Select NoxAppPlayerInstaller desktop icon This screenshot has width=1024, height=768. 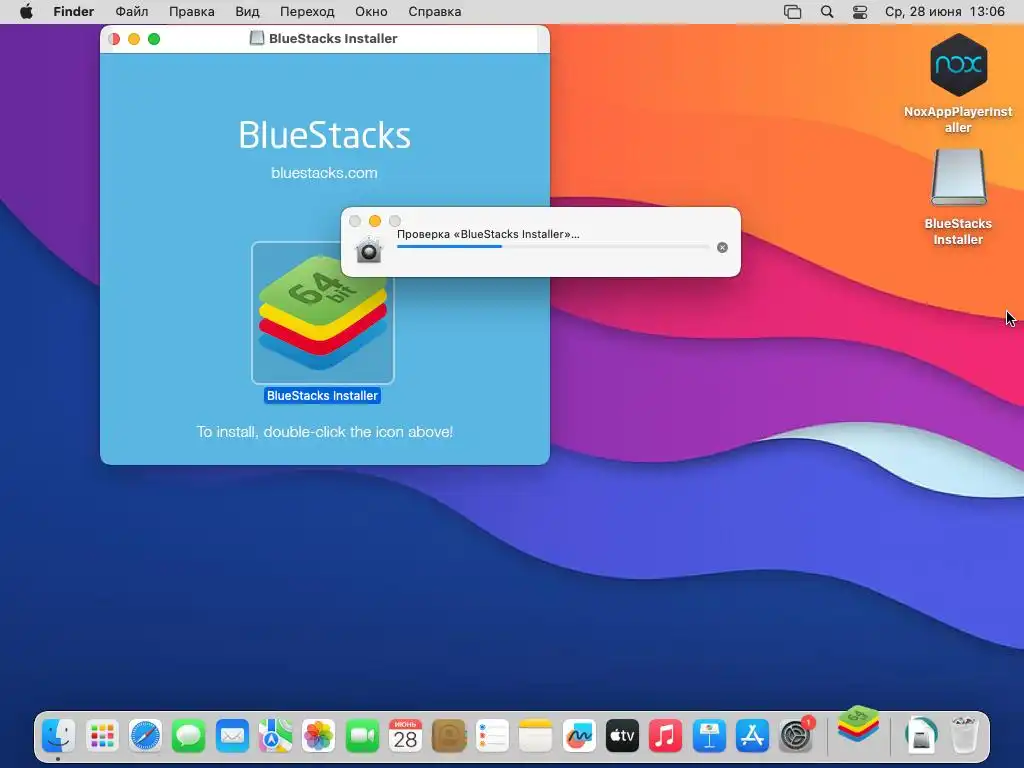click(958, 65)
